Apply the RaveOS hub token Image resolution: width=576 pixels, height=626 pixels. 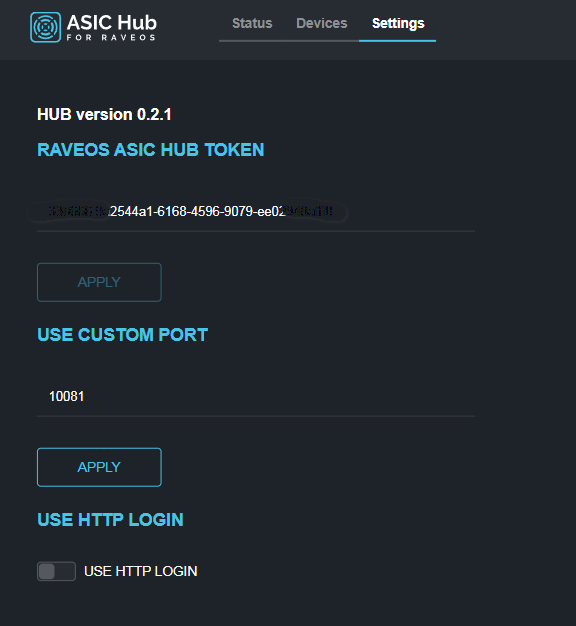(99, 282)
